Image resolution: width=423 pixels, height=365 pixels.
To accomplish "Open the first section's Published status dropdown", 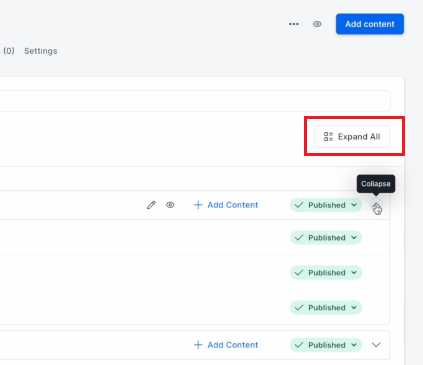I will point(326,205).
